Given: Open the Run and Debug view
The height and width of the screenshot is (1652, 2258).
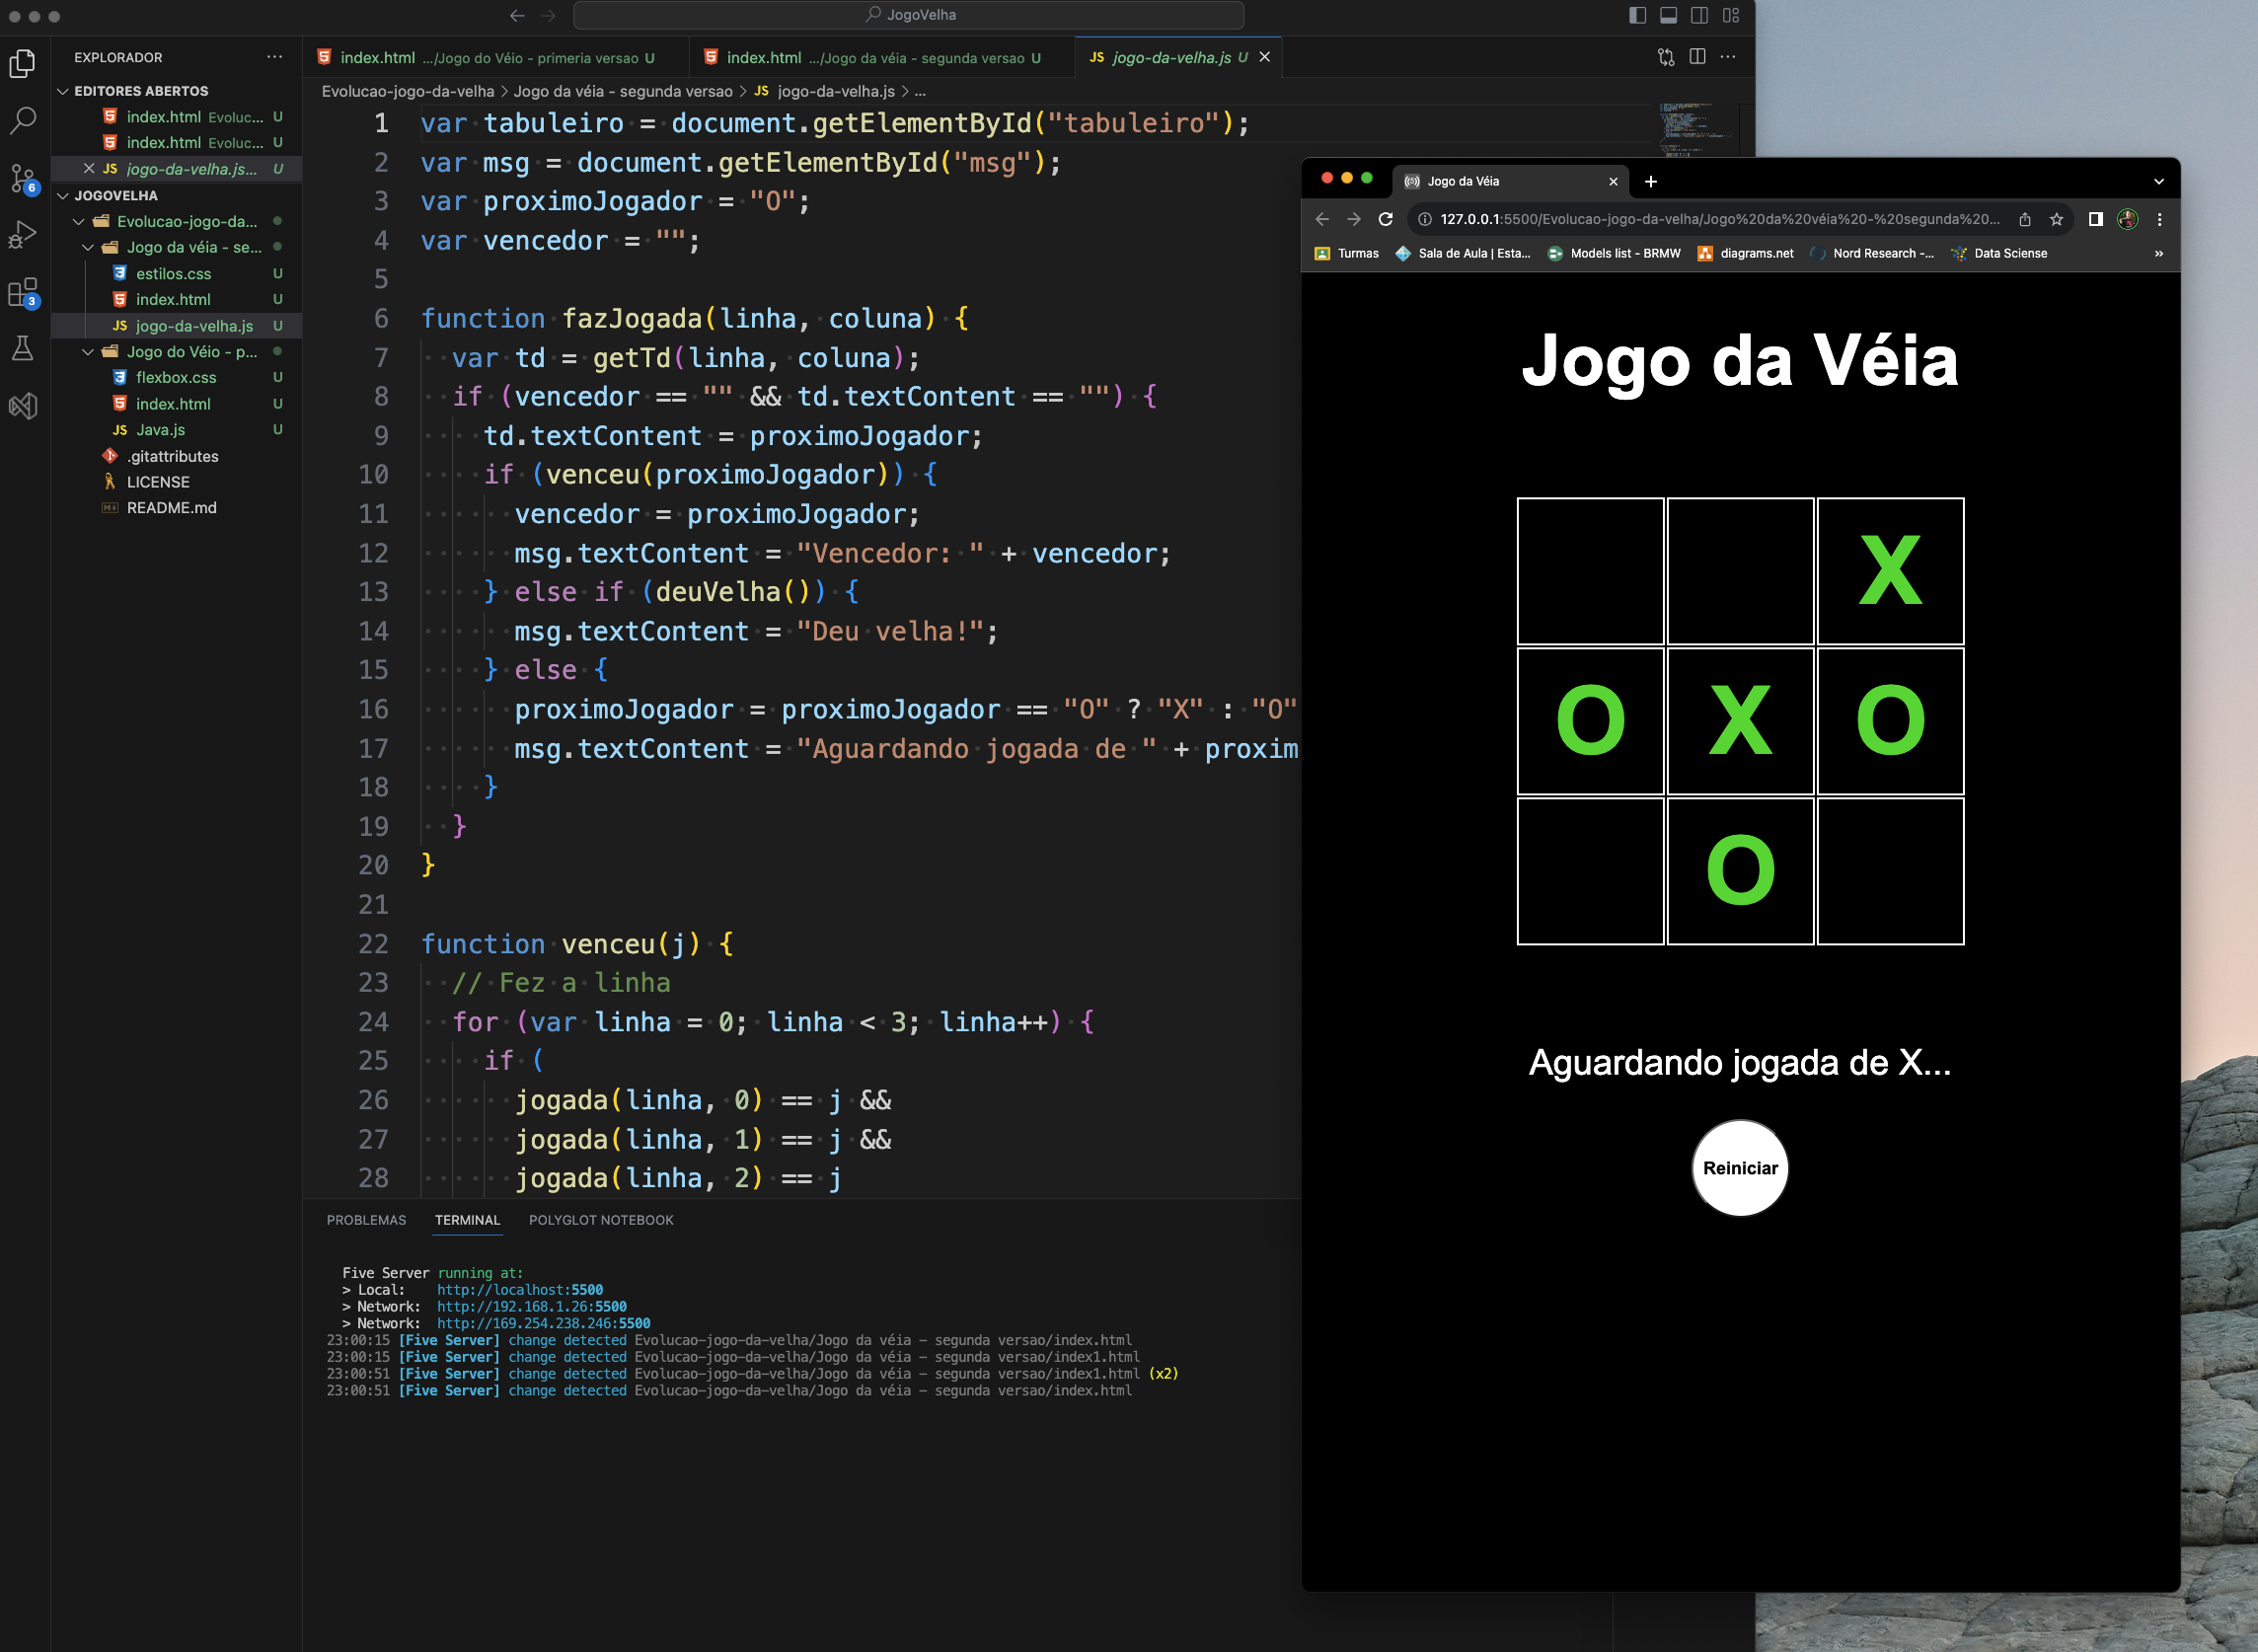Looking at the screenshot, I should coord(24,235).
